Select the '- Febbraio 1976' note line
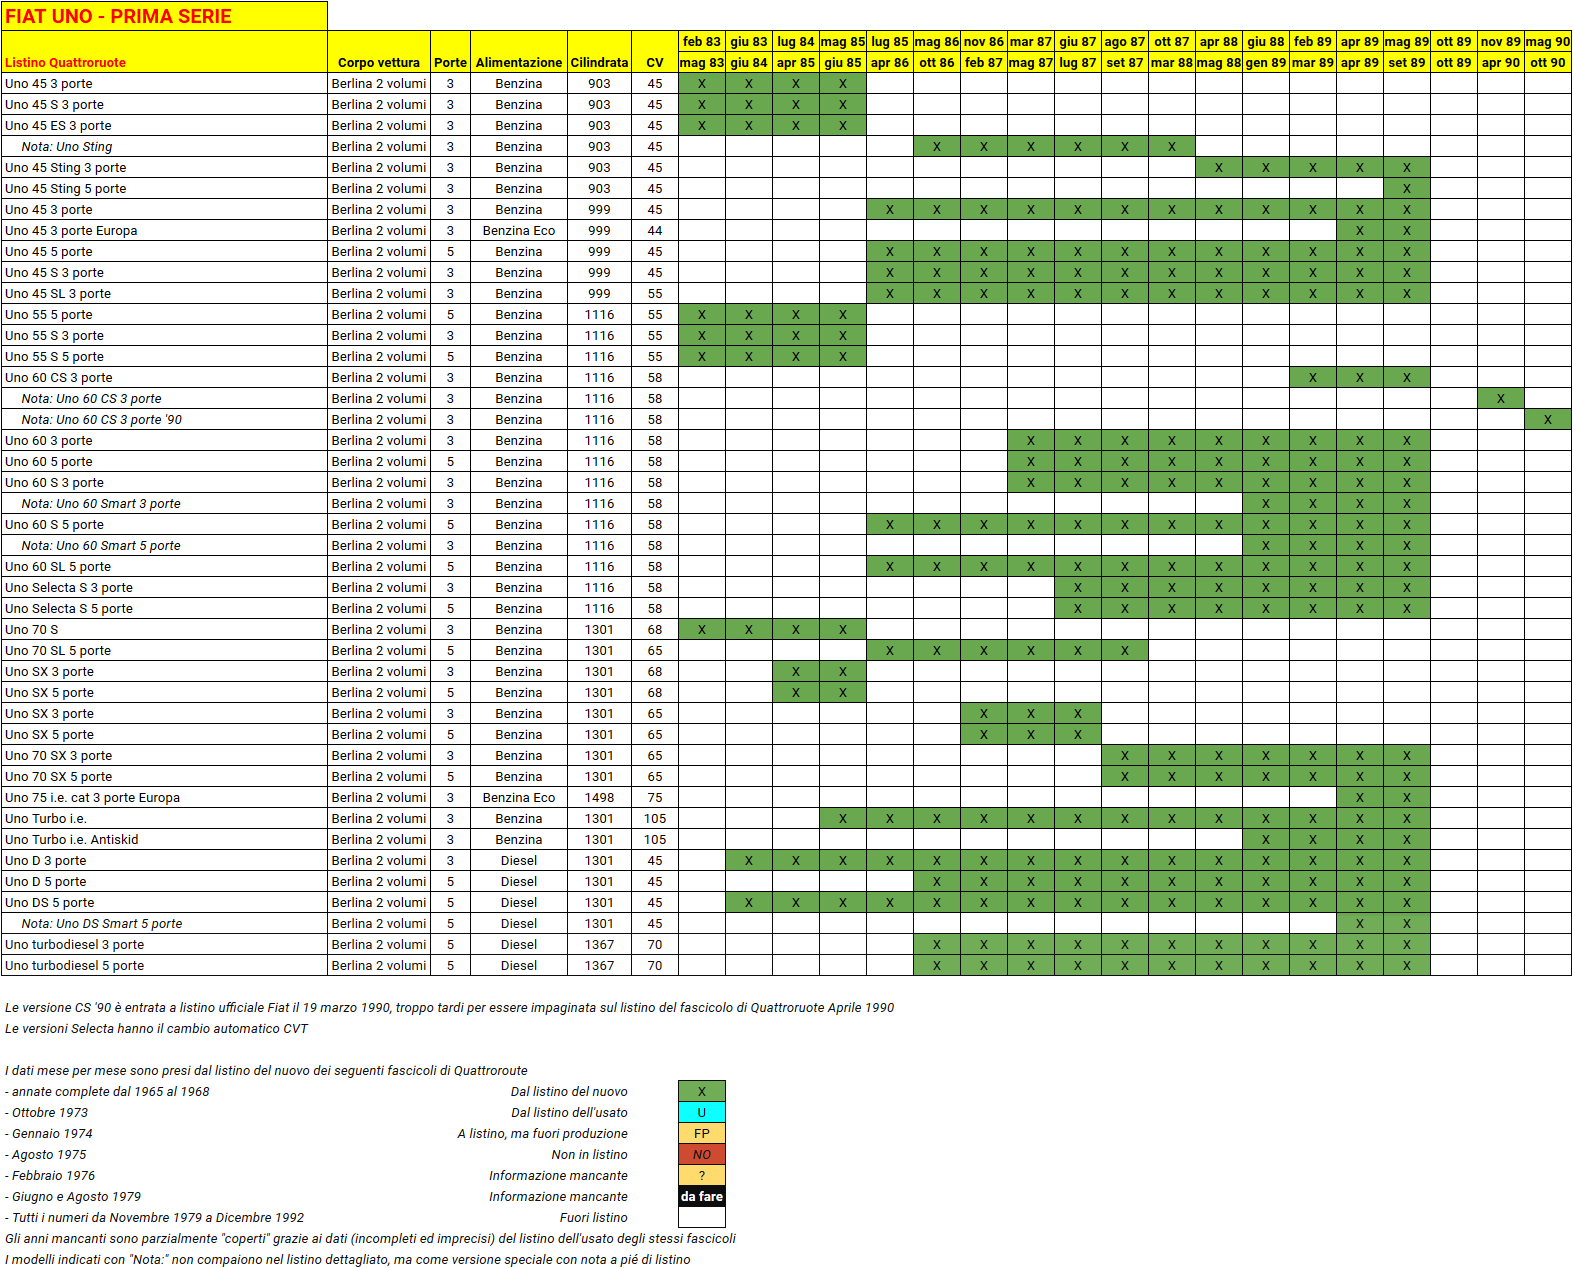1573x1268 pixels. click(50, 1175)
